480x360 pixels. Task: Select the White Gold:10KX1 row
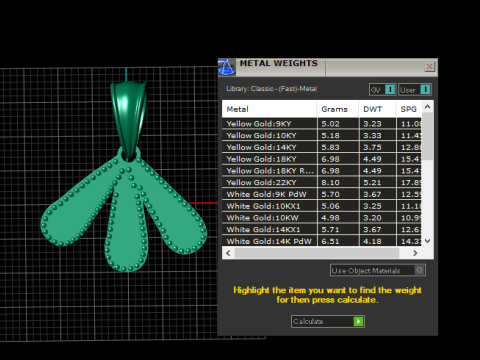click(322, 206)
